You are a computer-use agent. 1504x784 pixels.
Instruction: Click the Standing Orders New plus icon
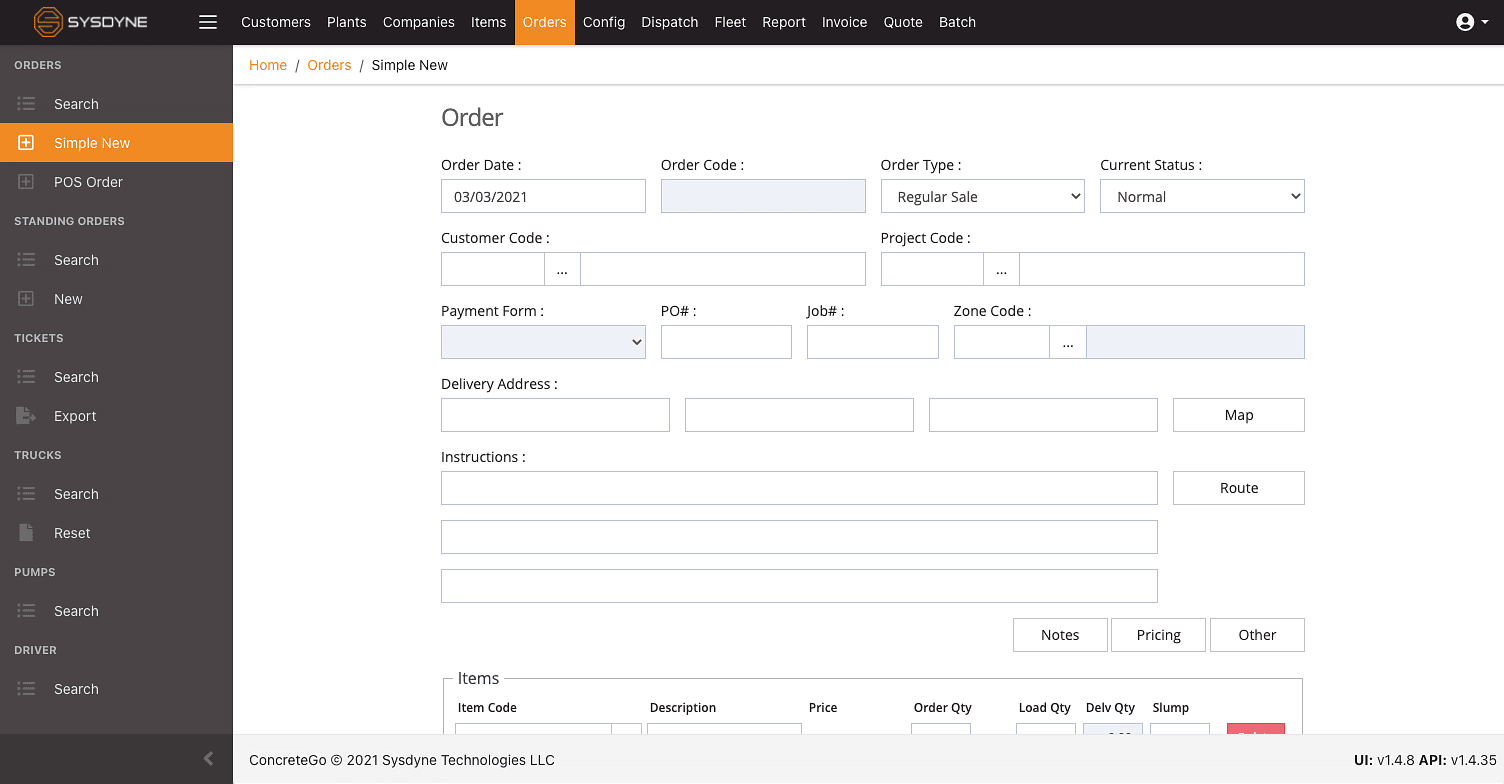tap(27, 299)
